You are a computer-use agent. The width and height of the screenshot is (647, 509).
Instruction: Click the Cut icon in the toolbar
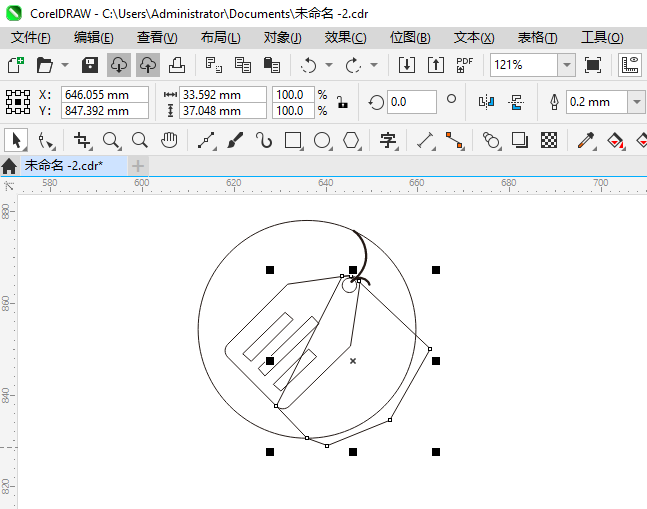(213, 65)
